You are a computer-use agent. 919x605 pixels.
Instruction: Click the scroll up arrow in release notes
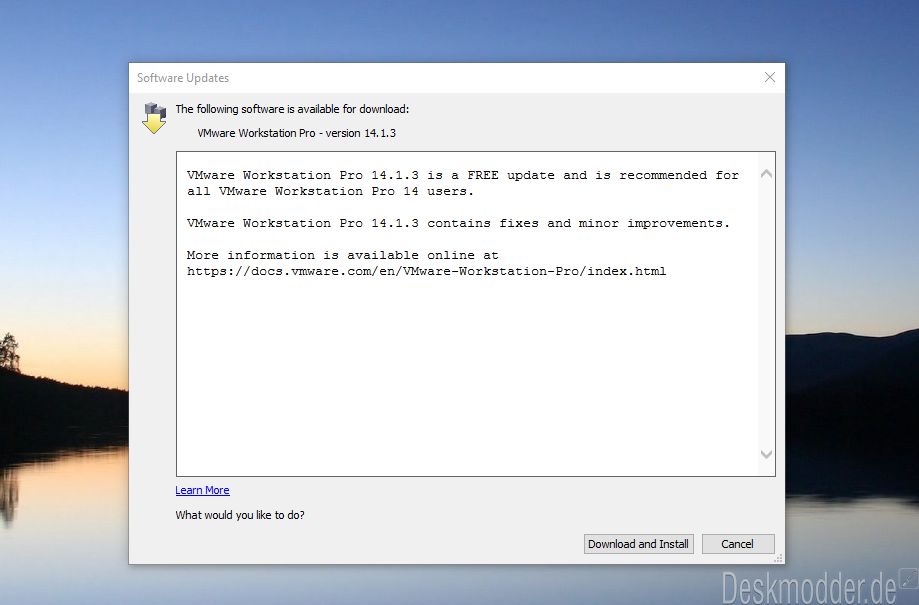(766, 174)
